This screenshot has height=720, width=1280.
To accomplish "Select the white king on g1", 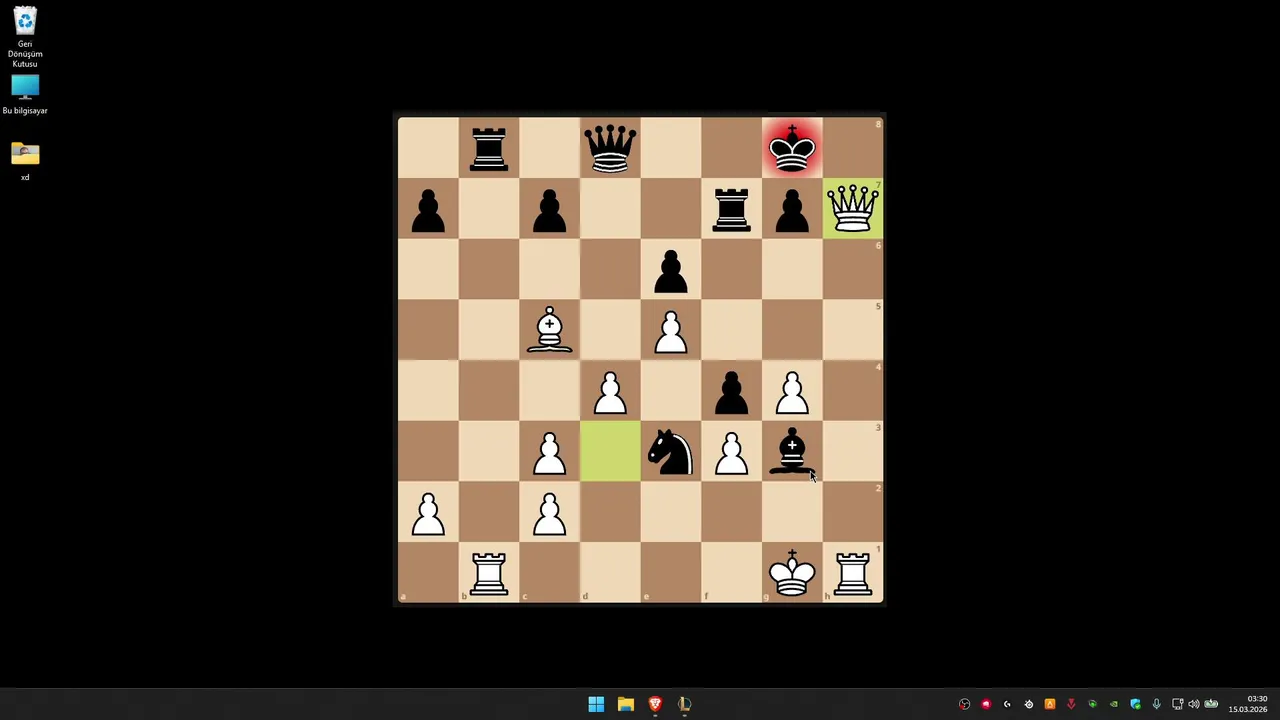I will [792, 573].
